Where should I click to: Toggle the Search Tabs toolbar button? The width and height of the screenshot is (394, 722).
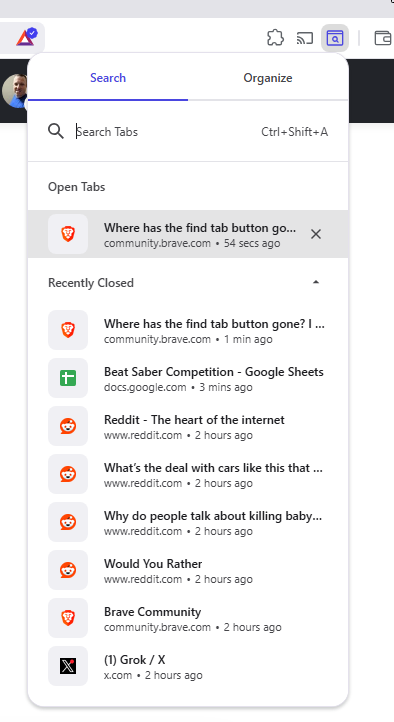(x=335, y=38)
